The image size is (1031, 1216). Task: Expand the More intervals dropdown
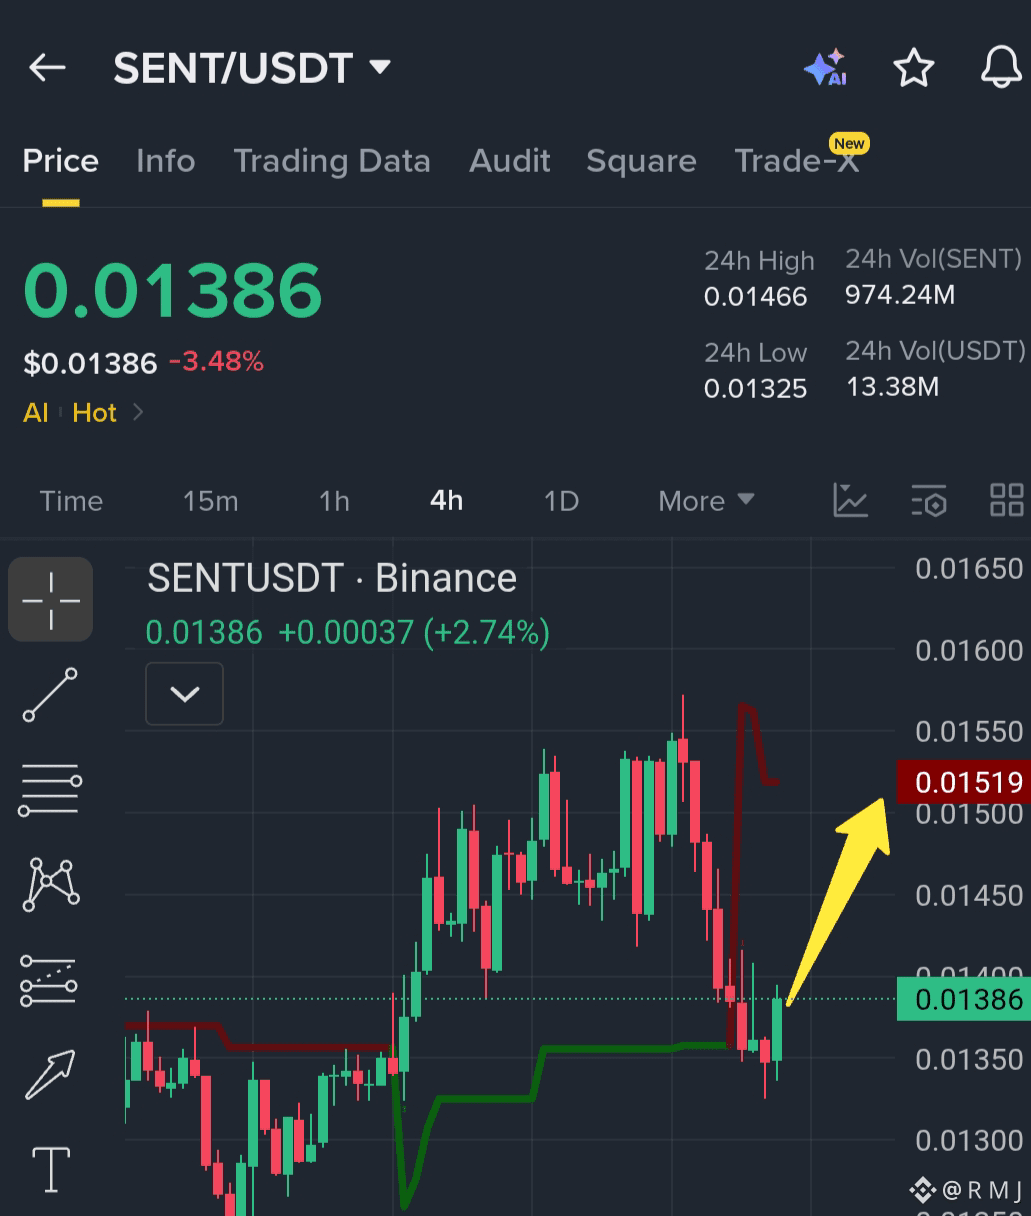(x=706, y=501)
